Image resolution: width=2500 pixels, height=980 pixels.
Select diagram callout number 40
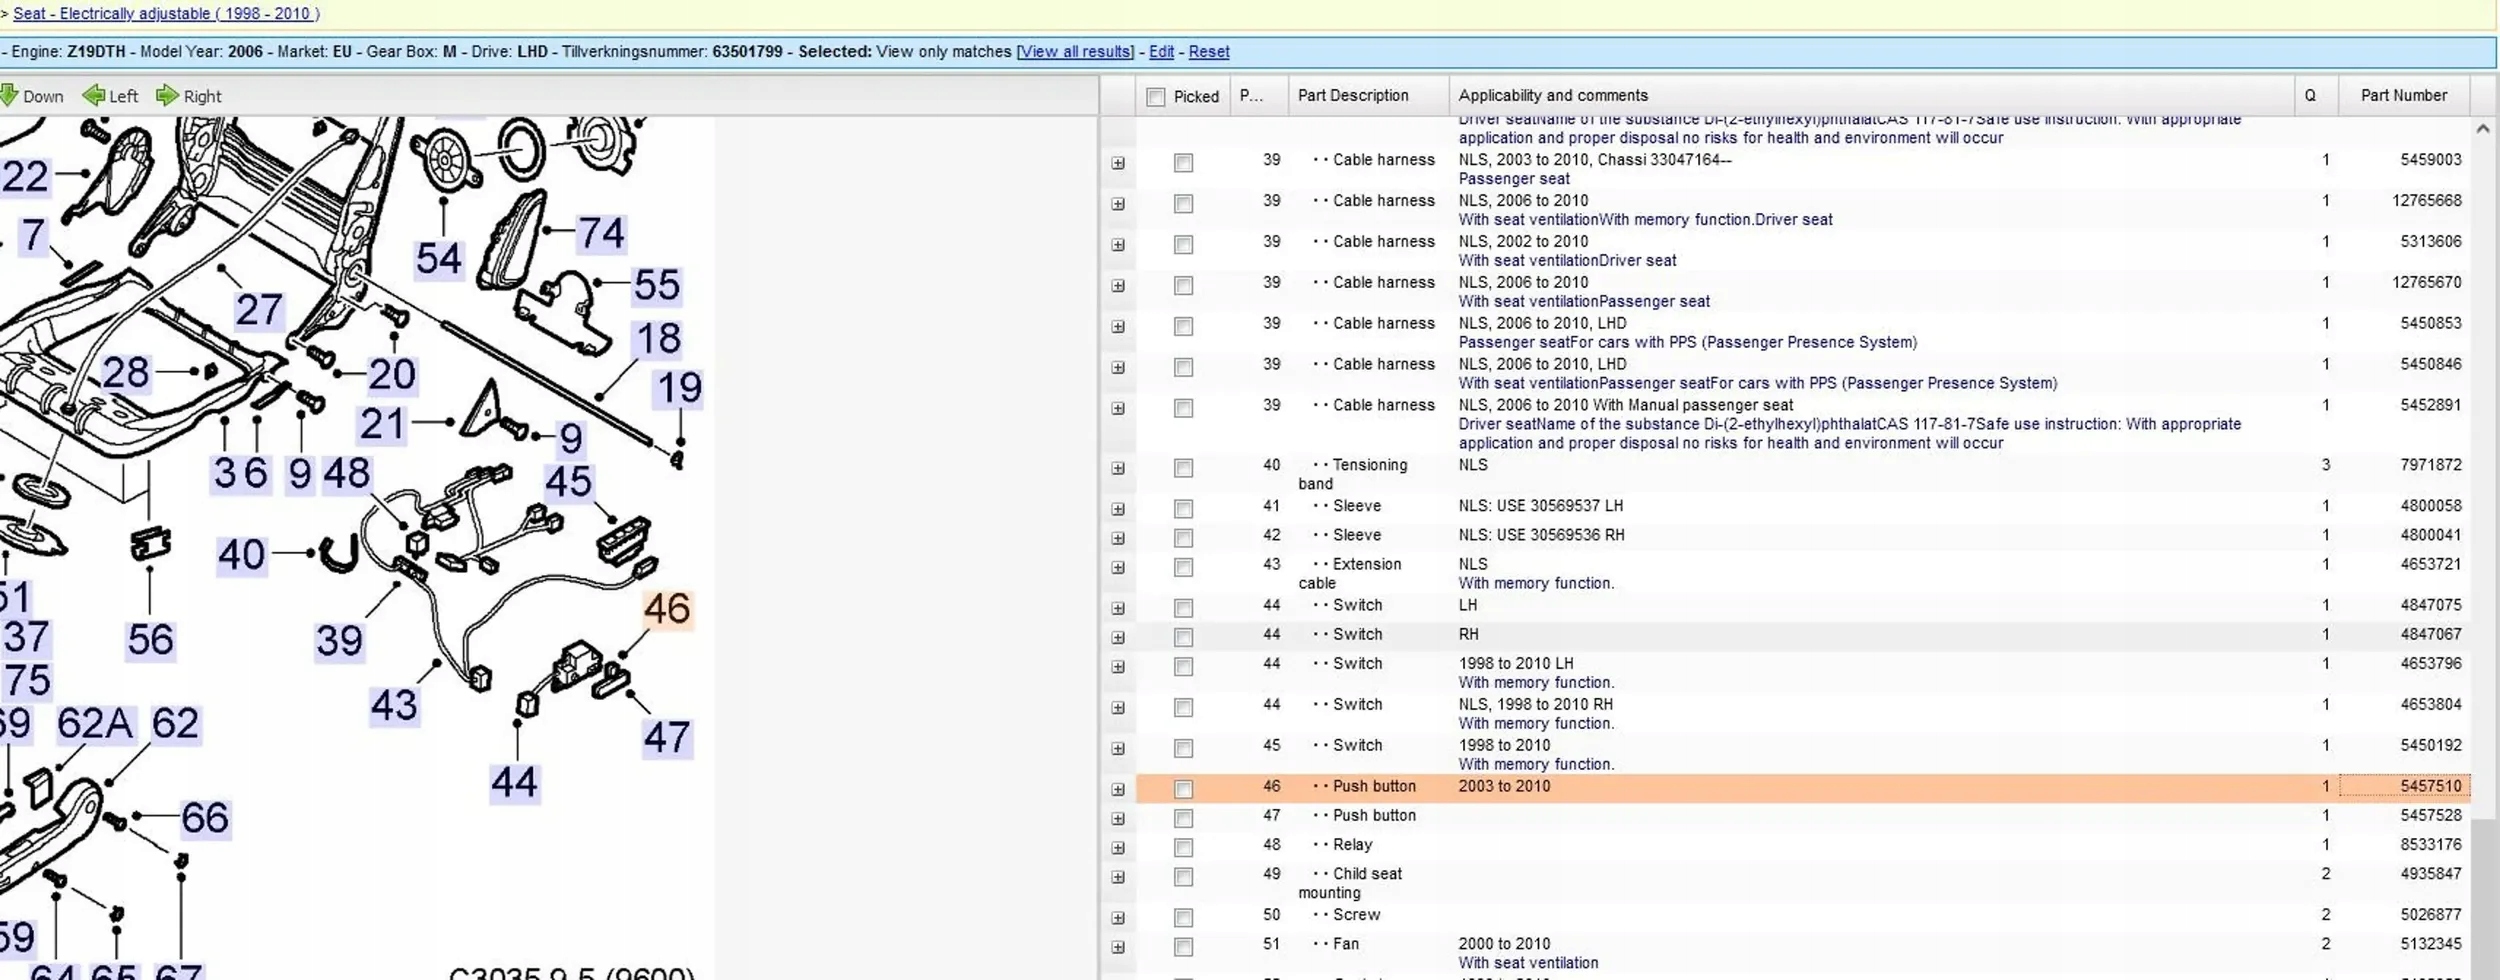[x=241, y=555]
